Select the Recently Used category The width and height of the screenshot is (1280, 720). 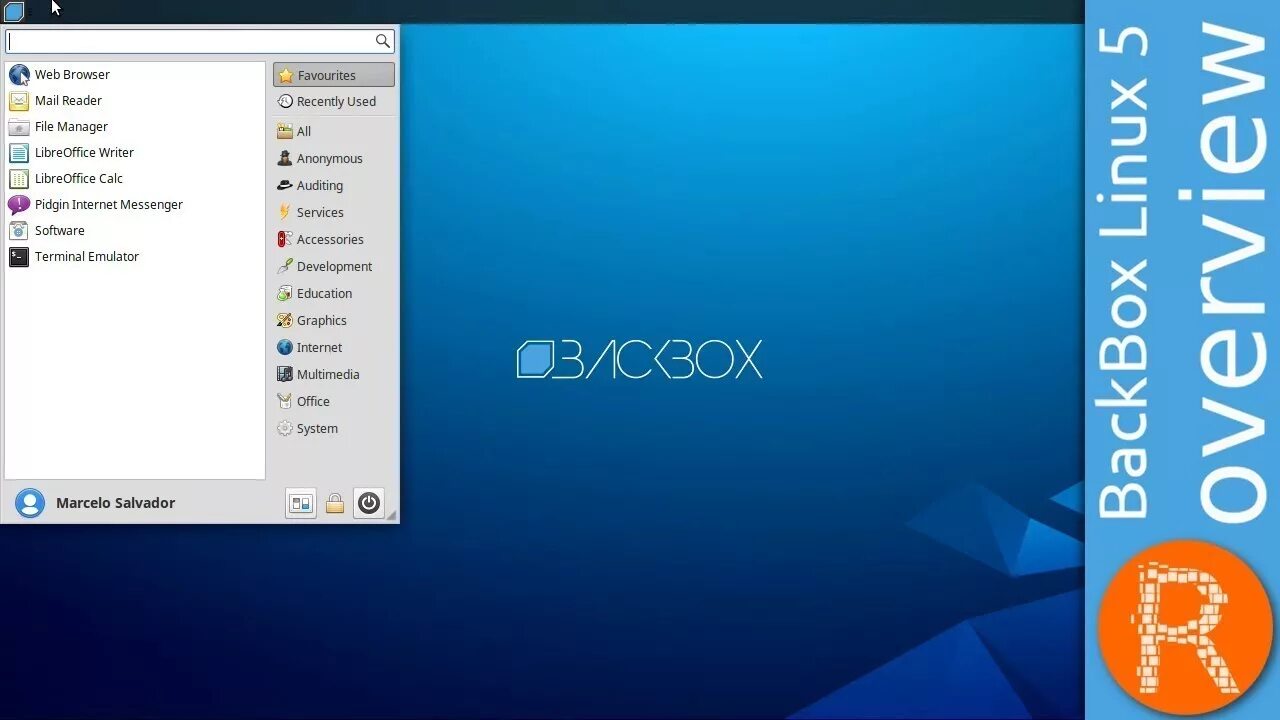(334, 102)
